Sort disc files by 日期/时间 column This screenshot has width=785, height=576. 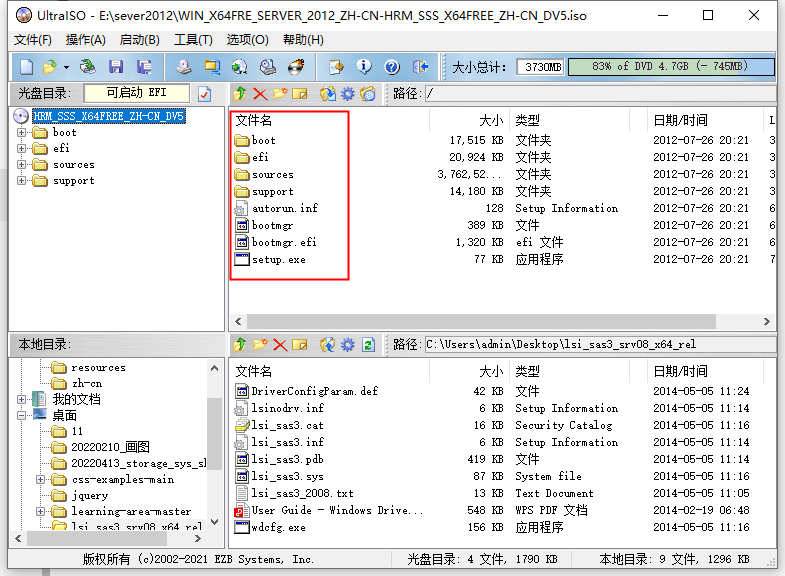[x=704, y=120]
